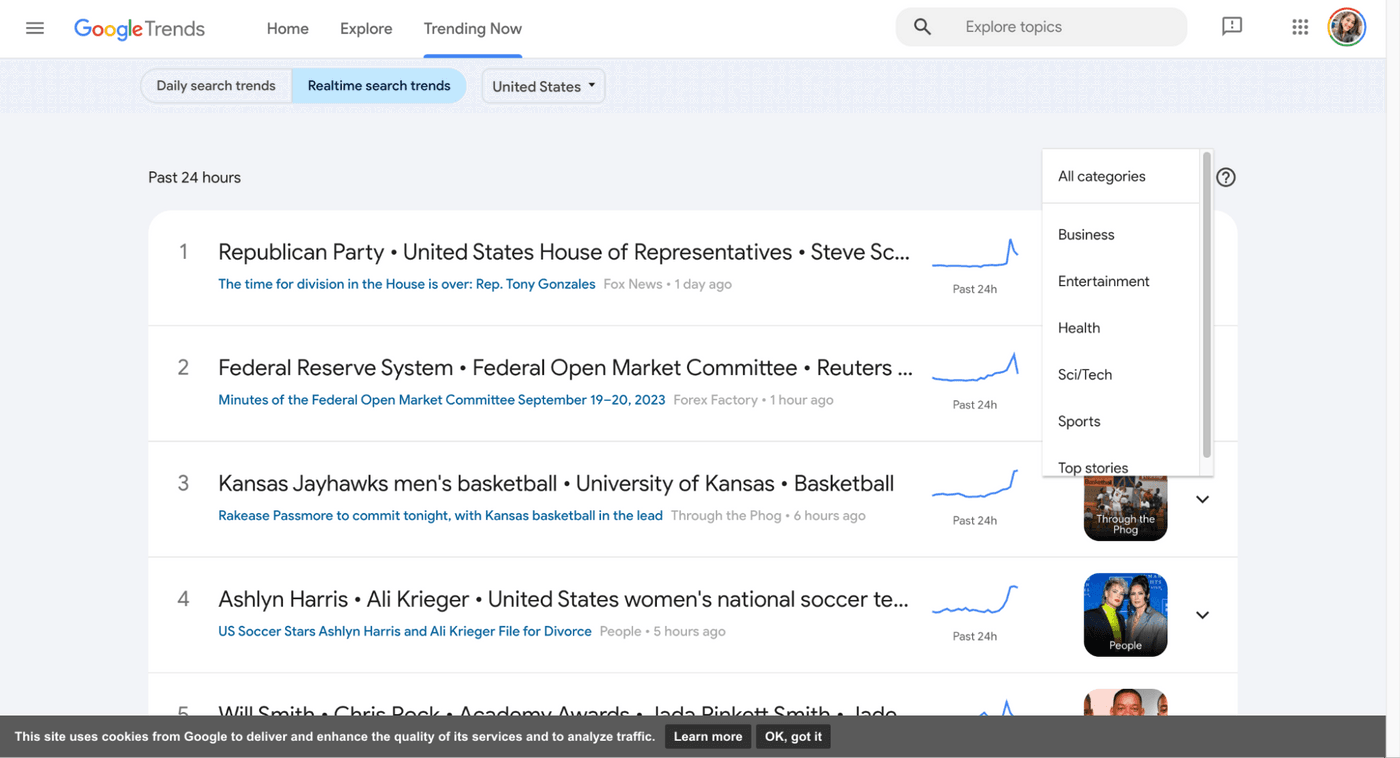Open the account profile avatar
The width and height of the screenshot is (1400, 758).
coord(1346,28)
